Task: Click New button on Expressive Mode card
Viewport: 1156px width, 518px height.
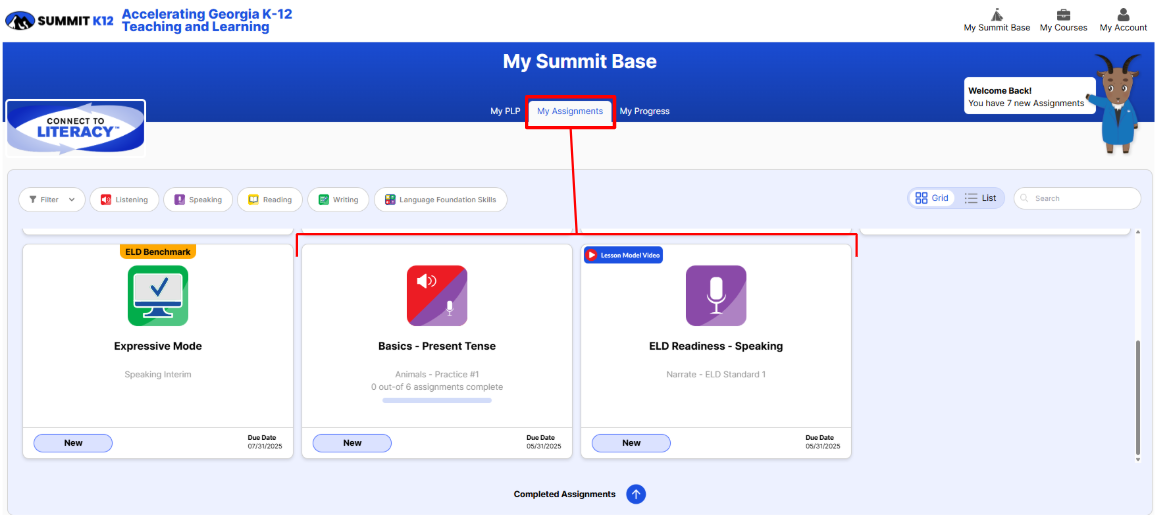Action: click(x=73, y=443)
